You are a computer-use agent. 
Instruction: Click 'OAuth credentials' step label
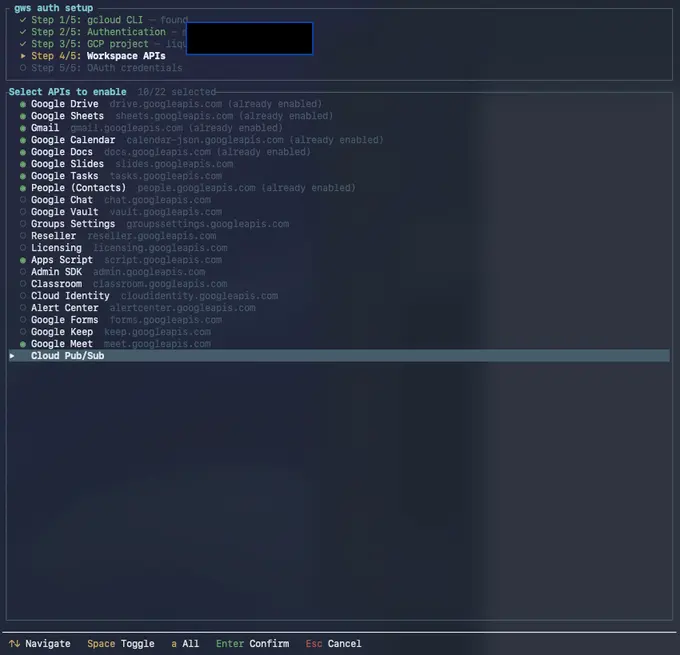pos(134,68)
